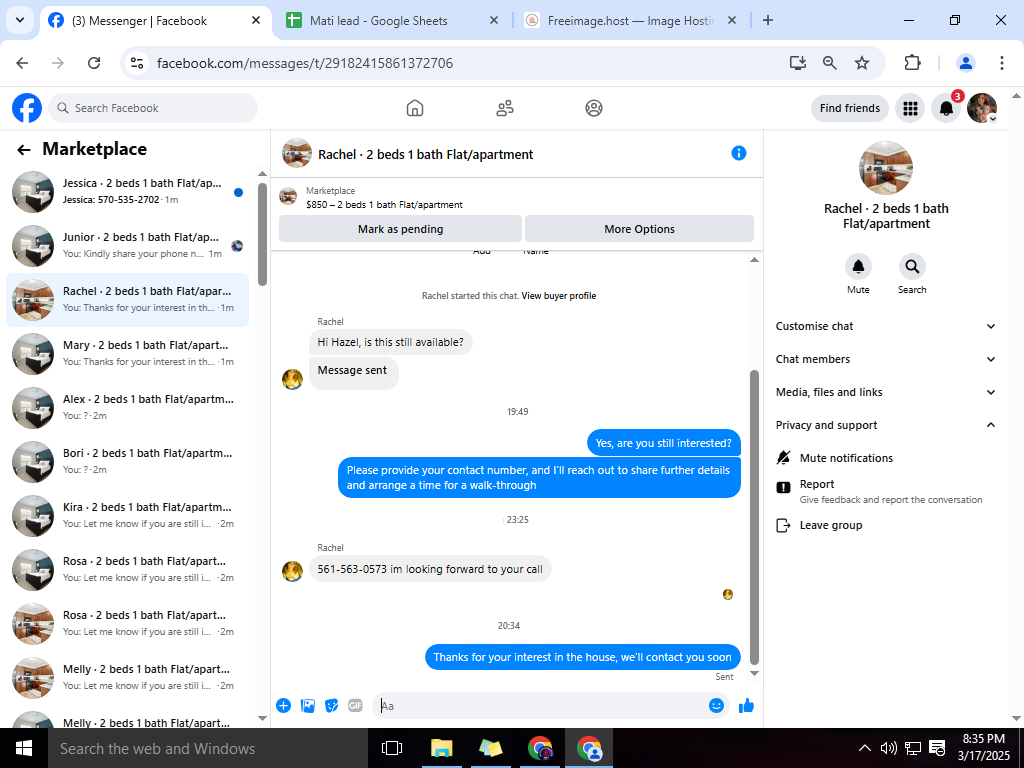Open emoji picker in message box
Image resolution: width=1024 pixels, height=768 pixels.
[x=716, y=705]
